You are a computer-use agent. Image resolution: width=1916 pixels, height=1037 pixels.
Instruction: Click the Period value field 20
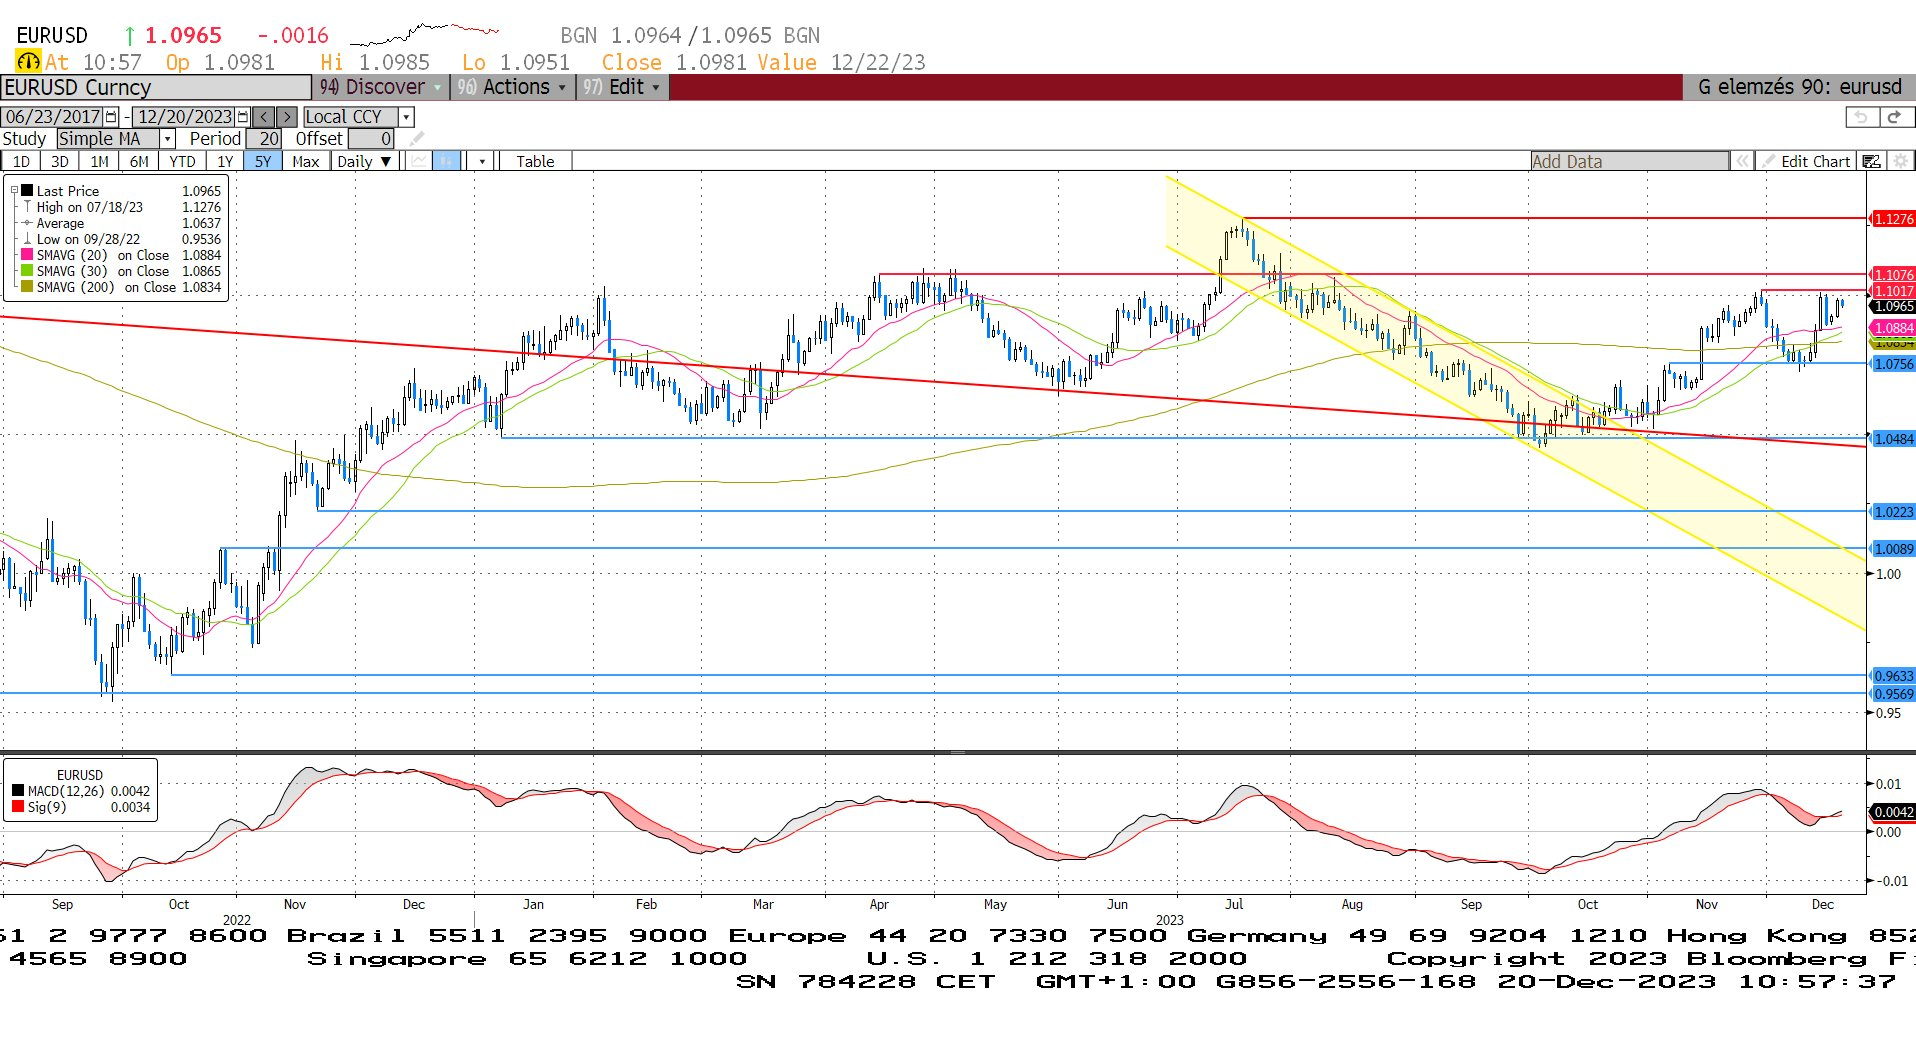[x=264, y=139]
